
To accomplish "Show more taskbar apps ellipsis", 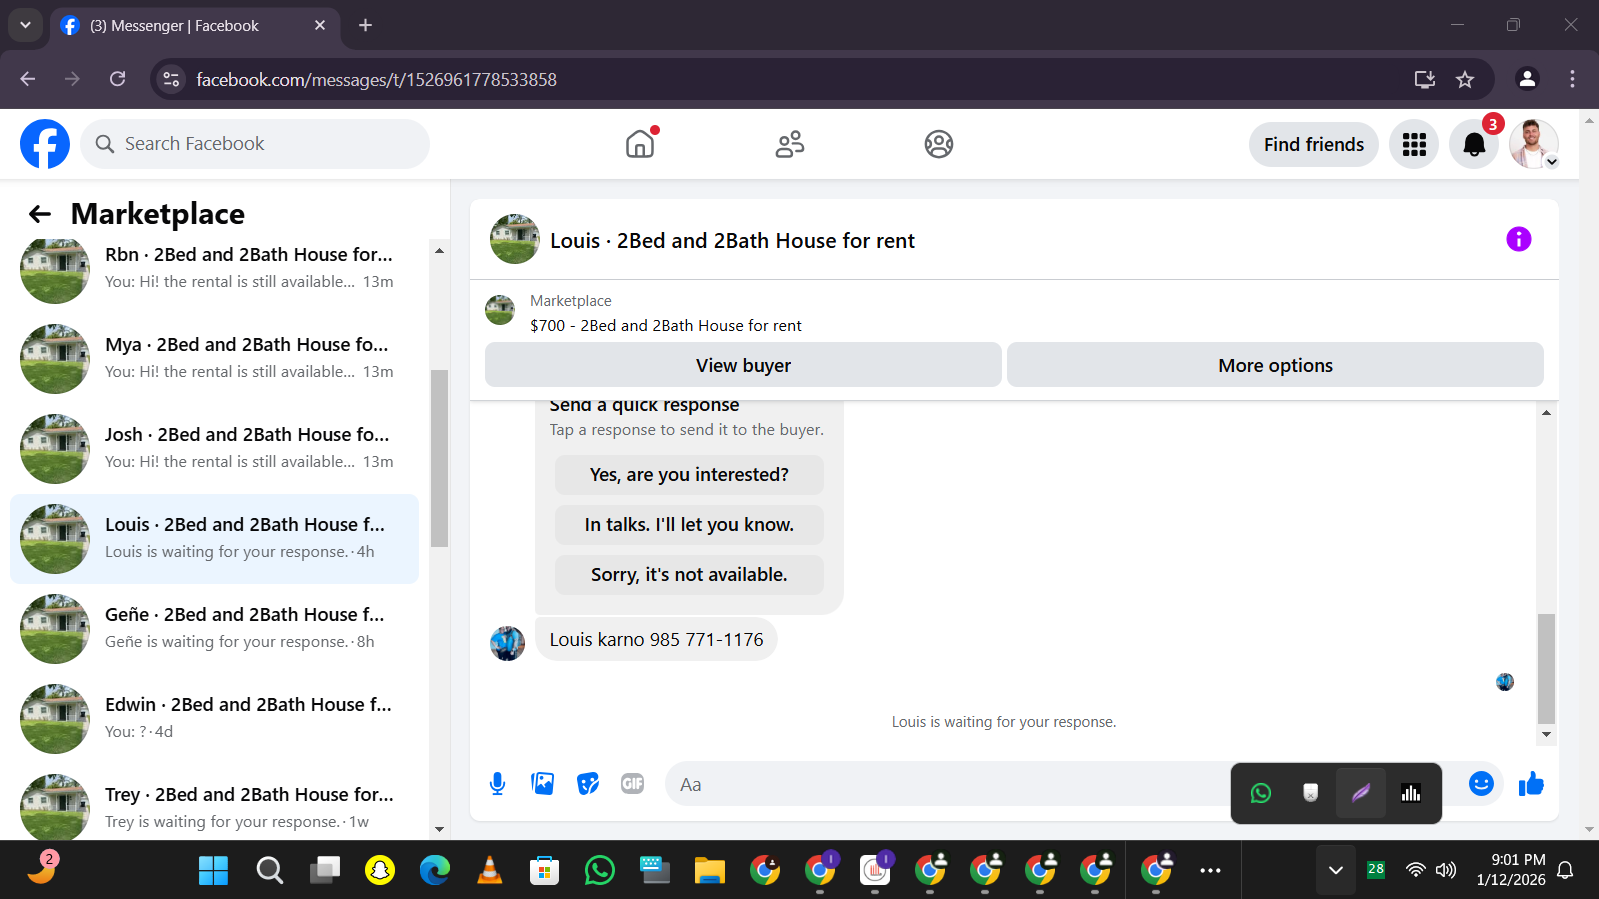I will (1210, 871).
